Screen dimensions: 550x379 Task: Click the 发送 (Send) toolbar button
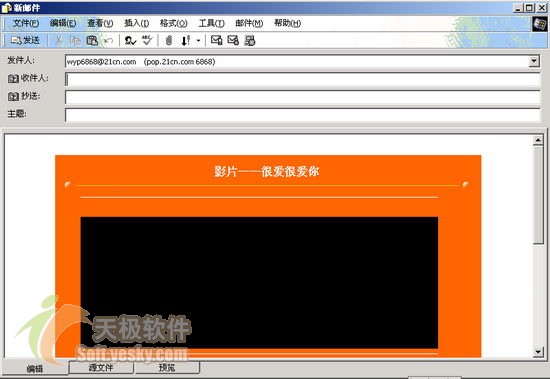point(25,41)
